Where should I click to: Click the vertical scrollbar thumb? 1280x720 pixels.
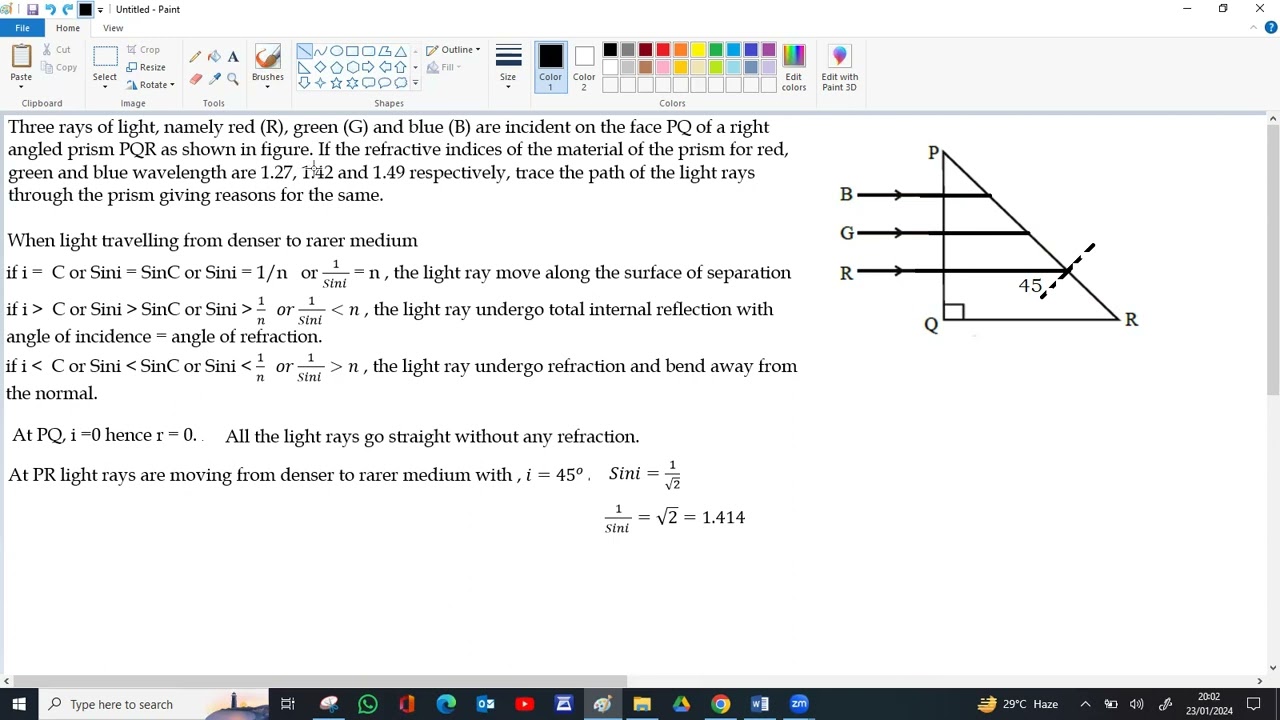[1272, 260]
